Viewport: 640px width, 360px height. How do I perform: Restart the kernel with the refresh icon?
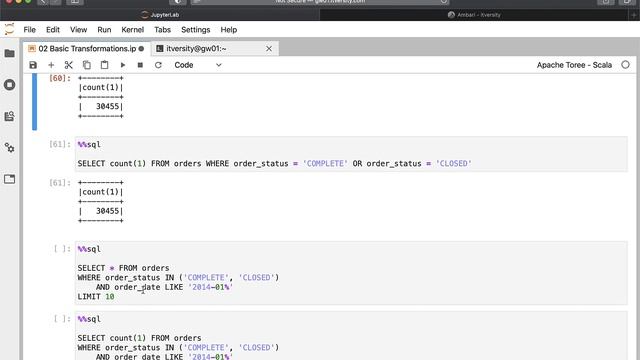[158, 65]
